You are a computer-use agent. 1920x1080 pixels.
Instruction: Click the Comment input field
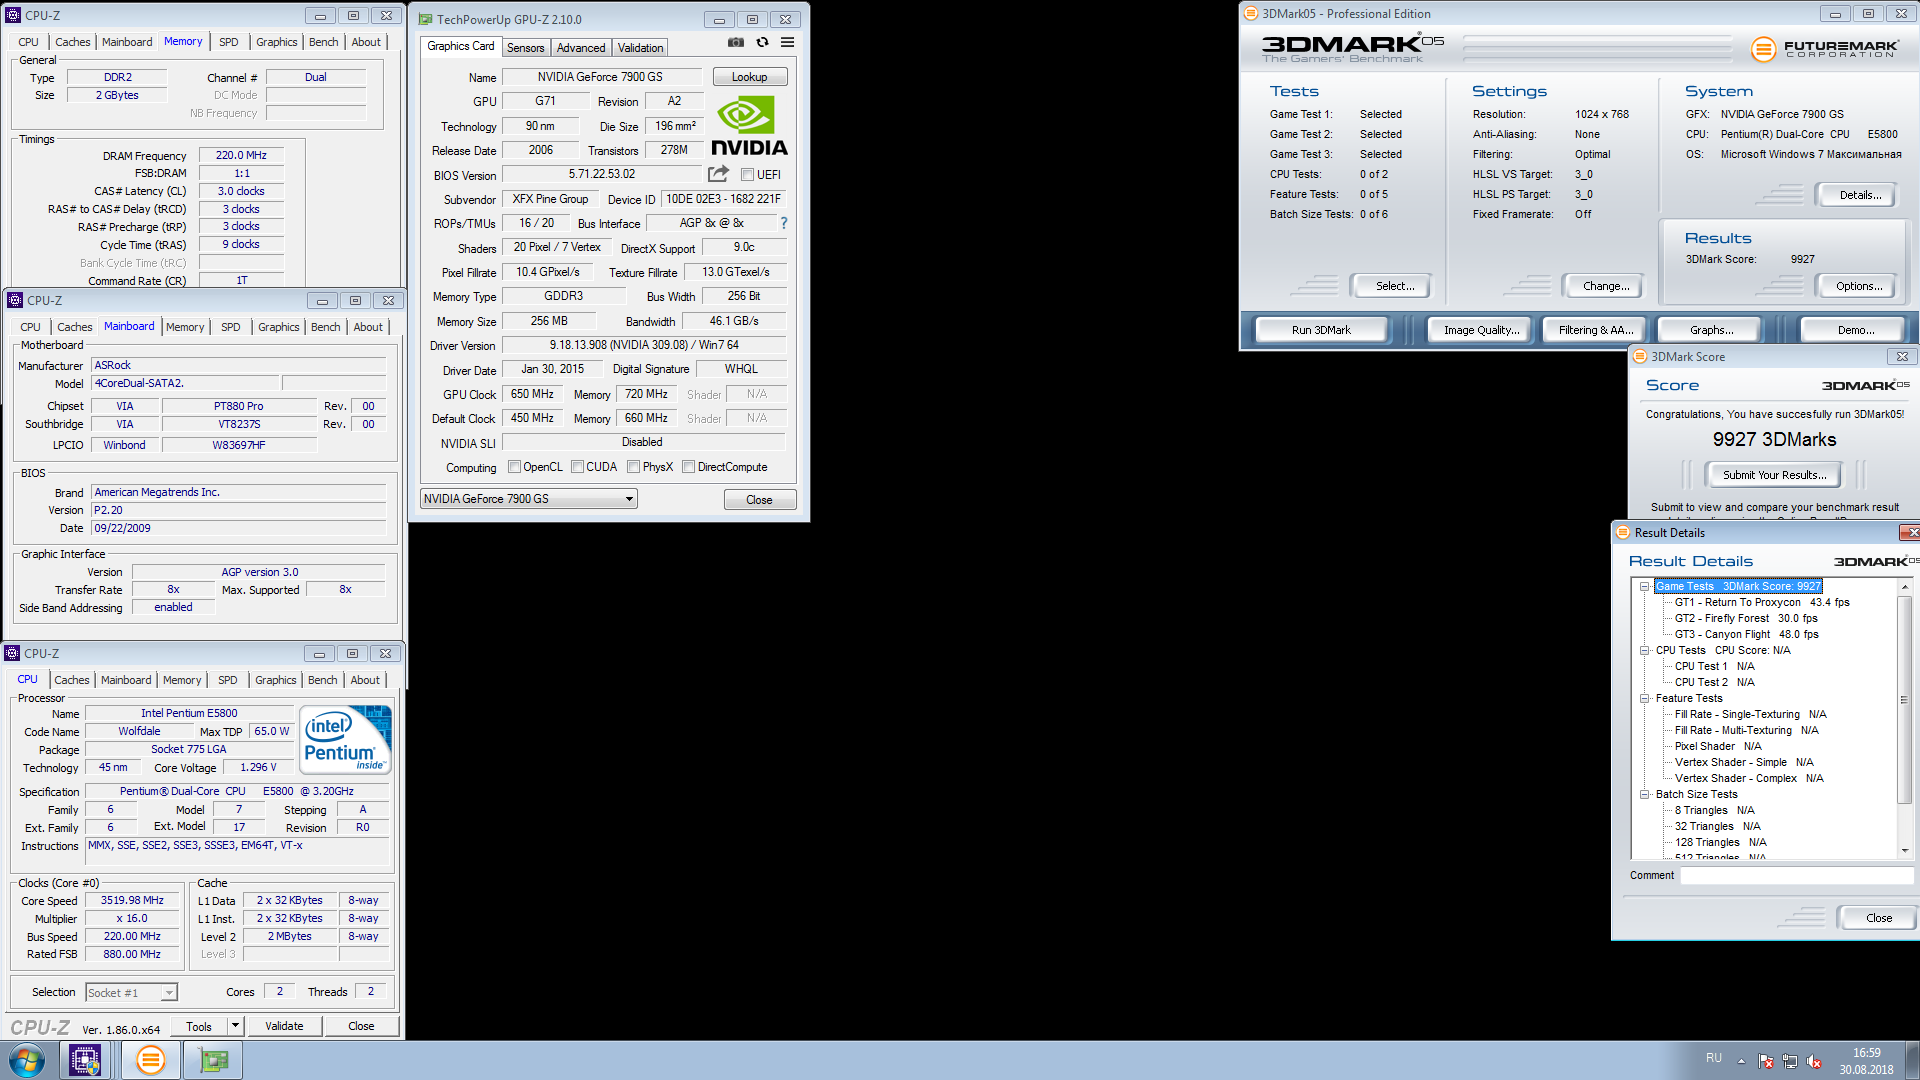(x=1796, y=875)
